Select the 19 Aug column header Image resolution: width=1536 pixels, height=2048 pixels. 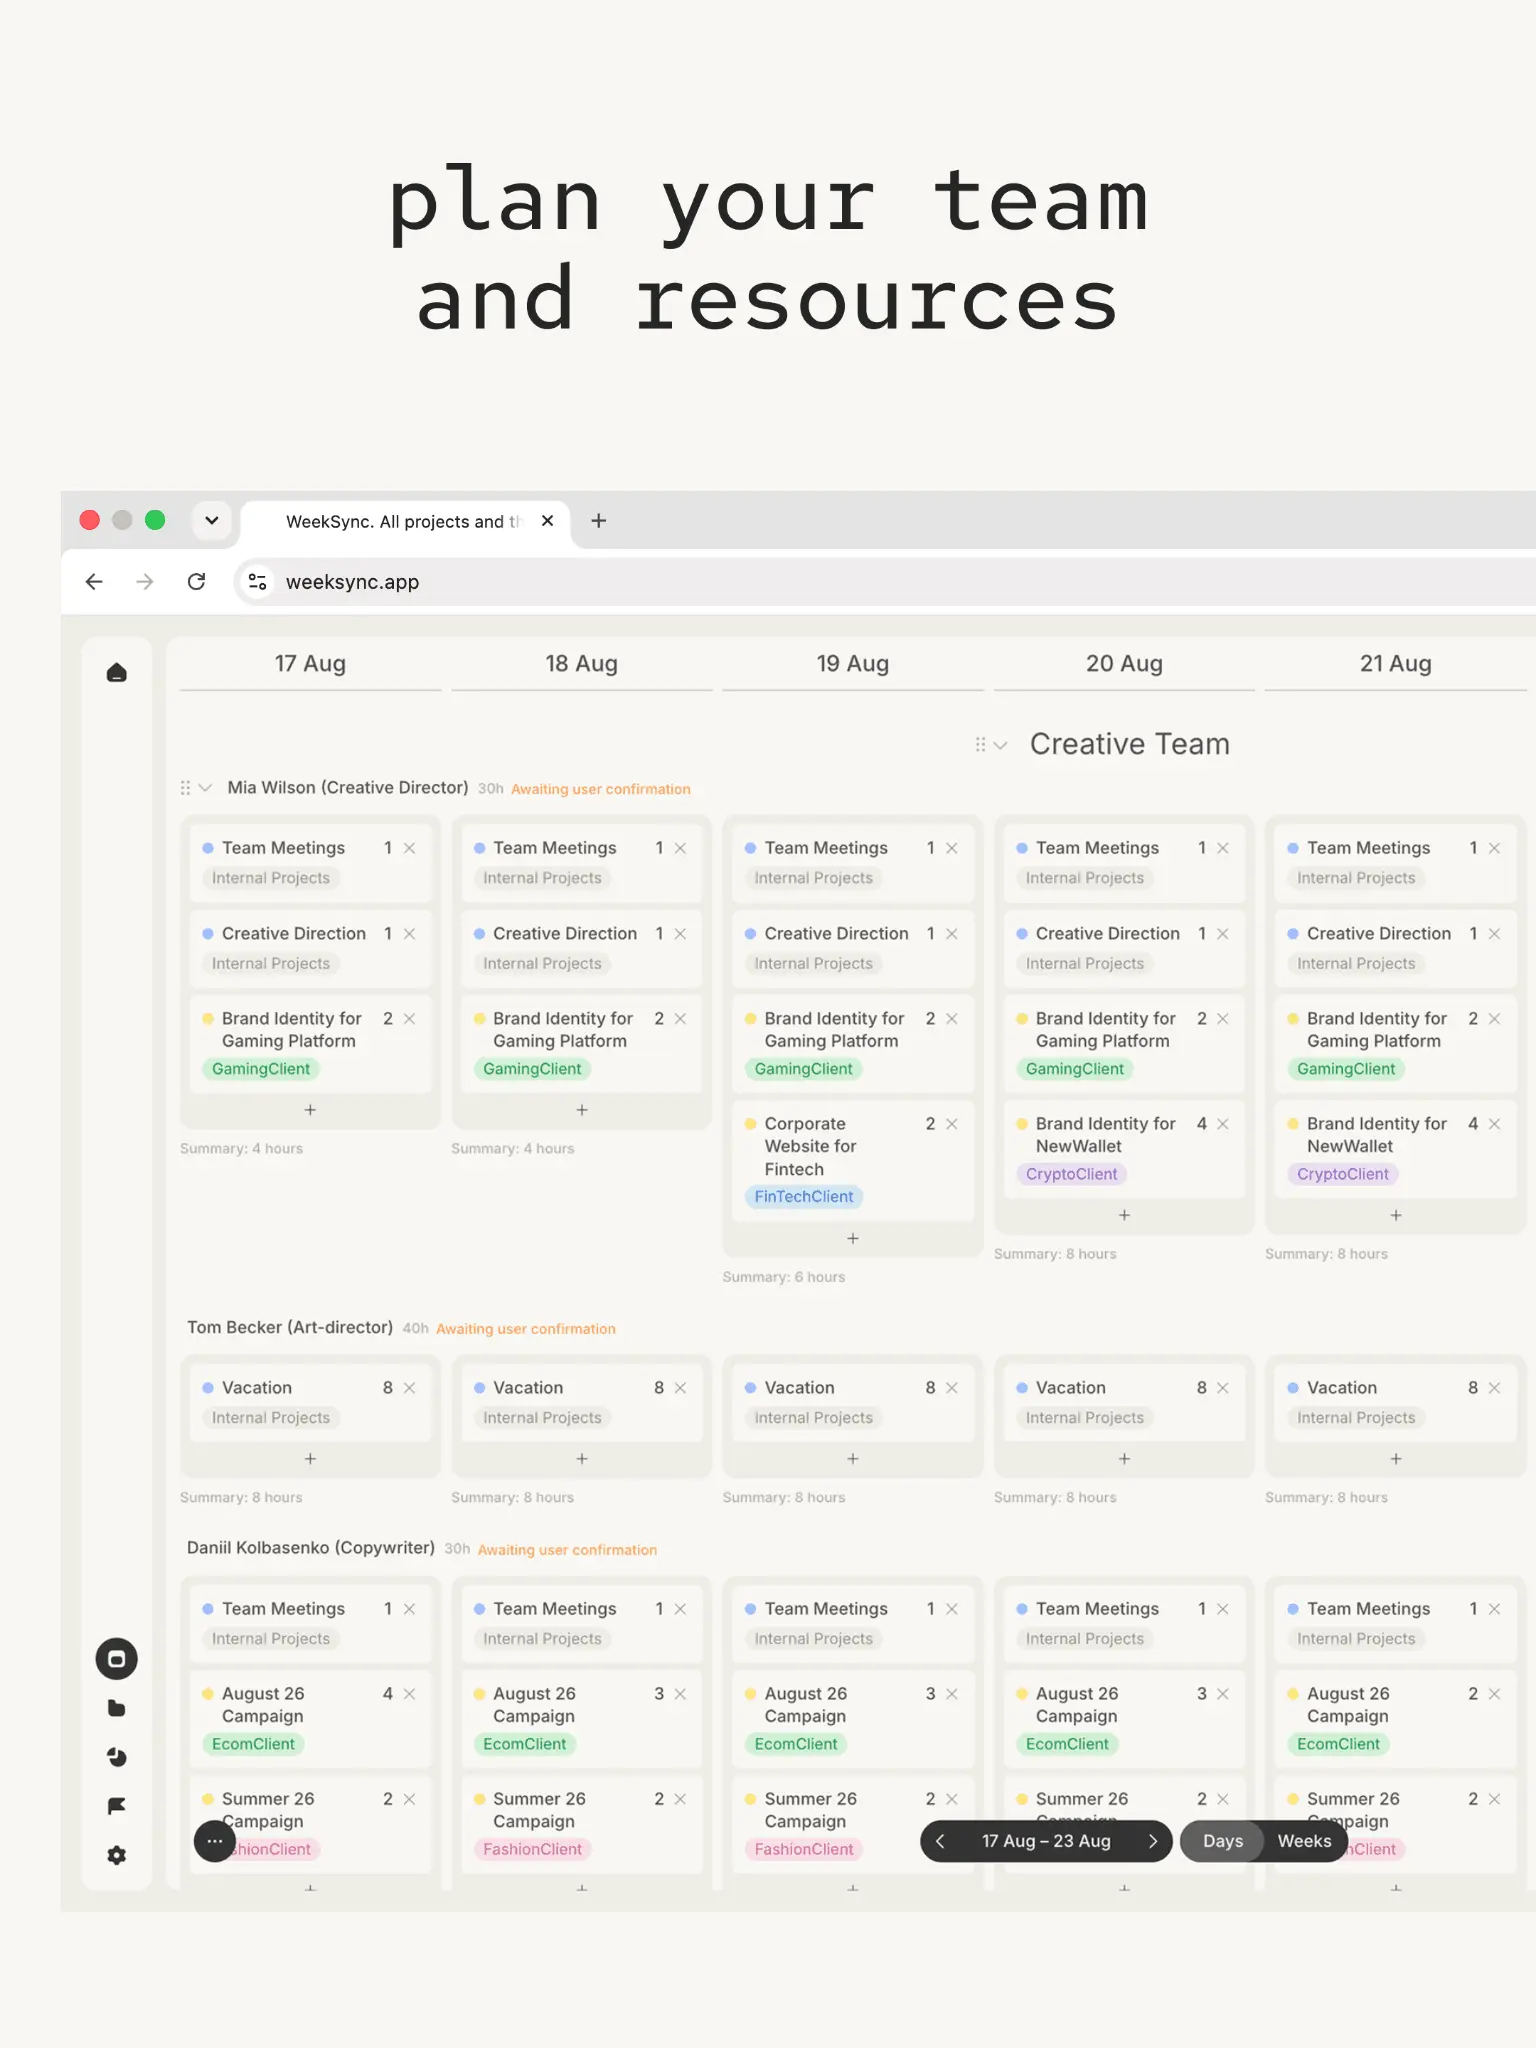pyautogui.click(x=853, y=664)
